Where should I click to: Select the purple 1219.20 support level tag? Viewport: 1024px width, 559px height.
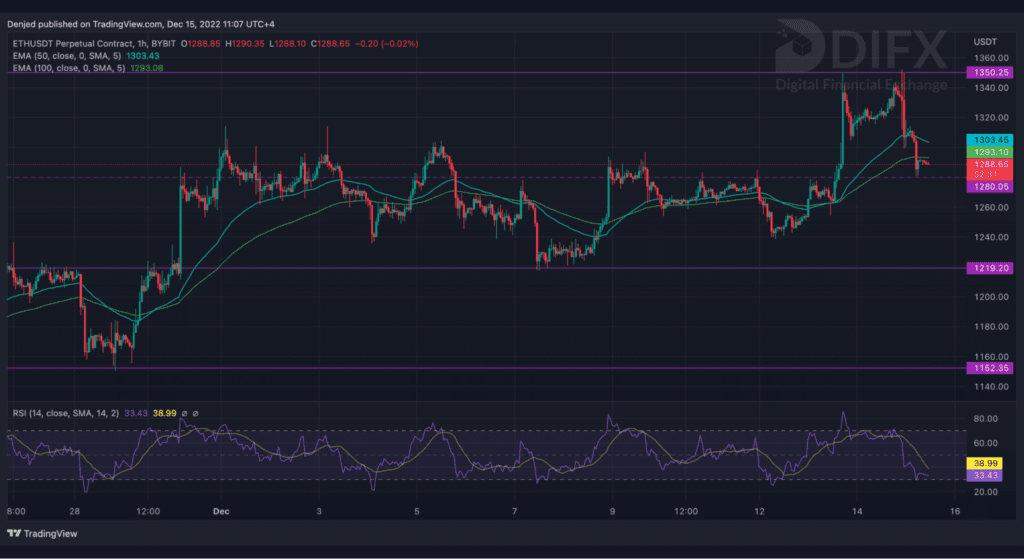click(x=989, y=268)
